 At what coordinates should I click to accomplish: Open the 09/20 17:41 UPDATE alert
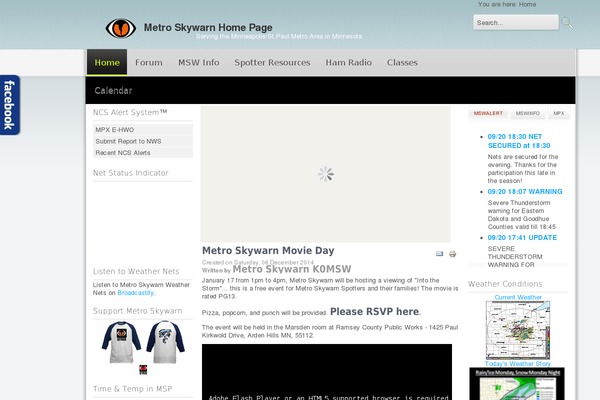(x=522, y=237)
